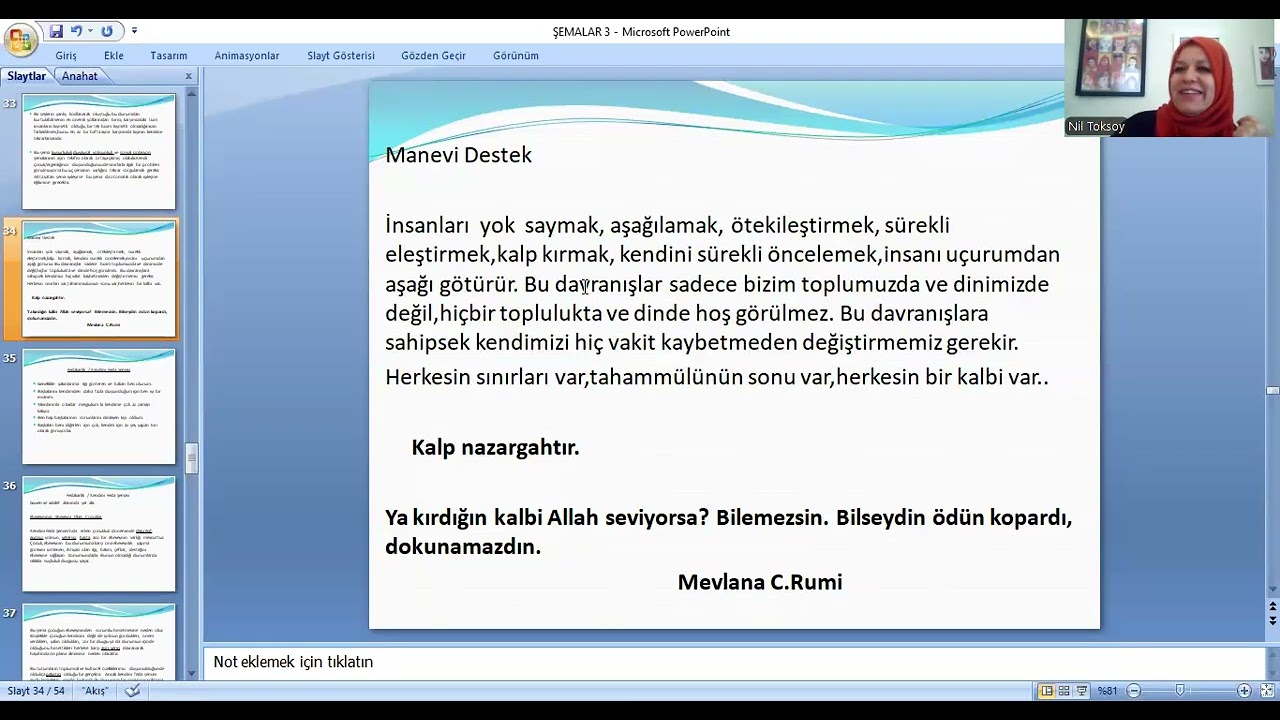This screenshot has height=720, width=1280.
Task: Select the Slaytlar pane tab
Action: click(27, 76)
